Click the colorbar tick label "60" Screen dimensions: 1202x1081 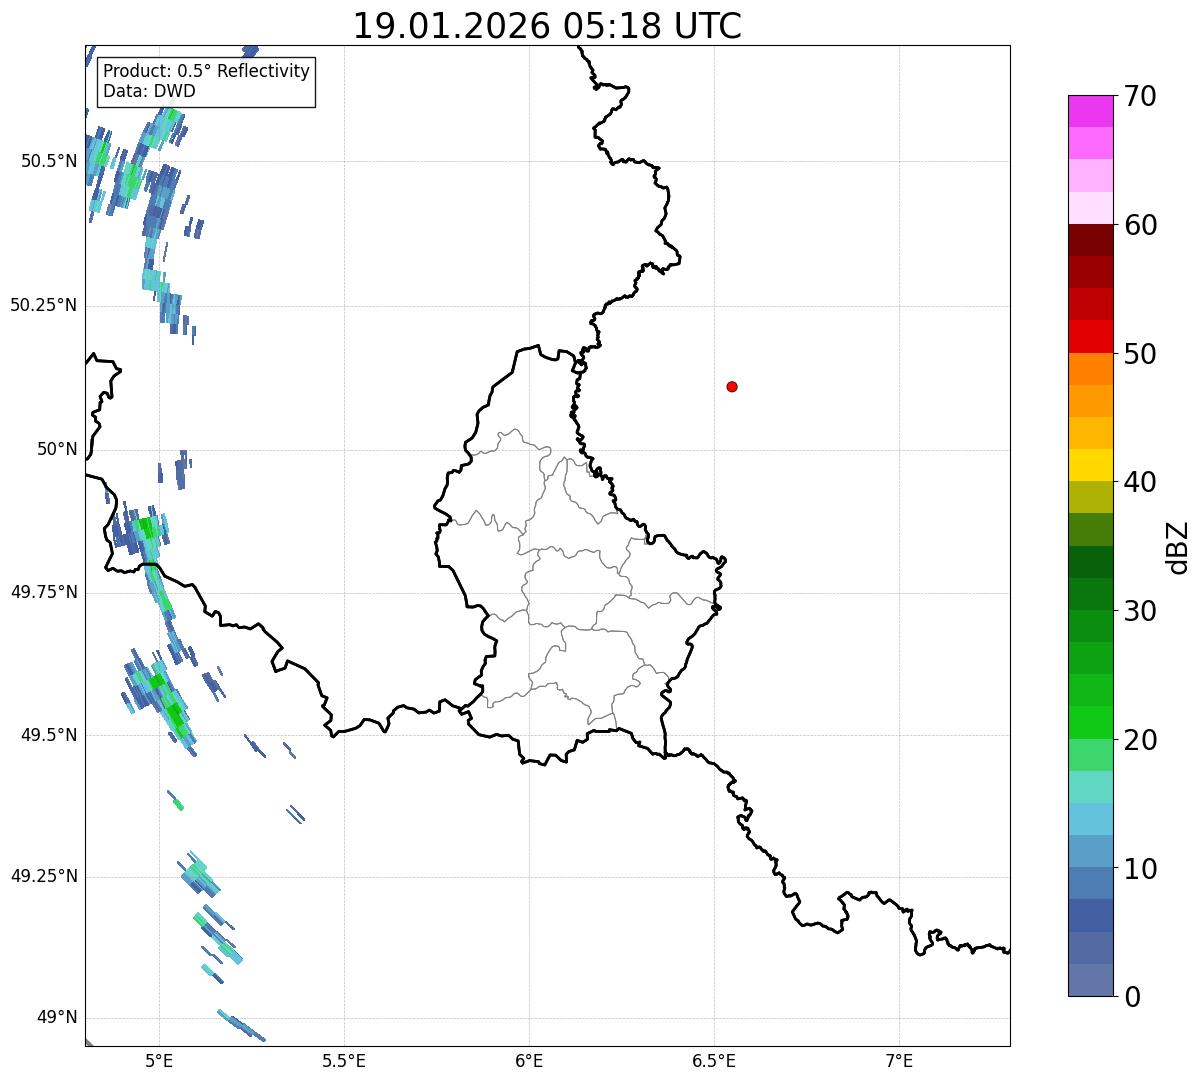1140,225
